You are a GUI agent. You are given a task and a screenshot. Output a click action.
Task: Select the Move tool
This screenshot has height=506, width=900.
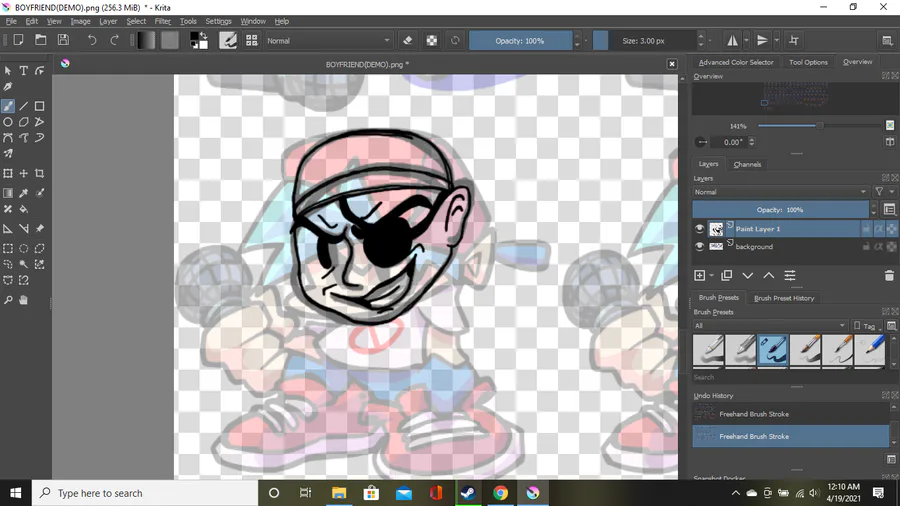coord(24,173)
